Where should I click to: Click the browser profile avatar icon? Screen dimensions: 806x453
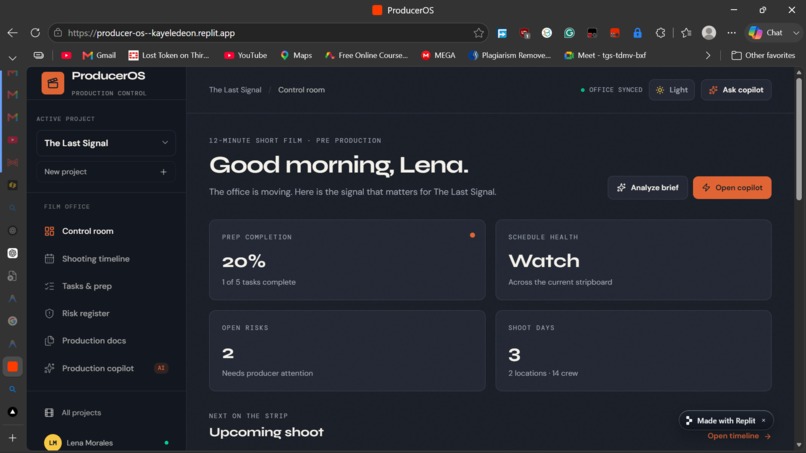coord(709,33)
